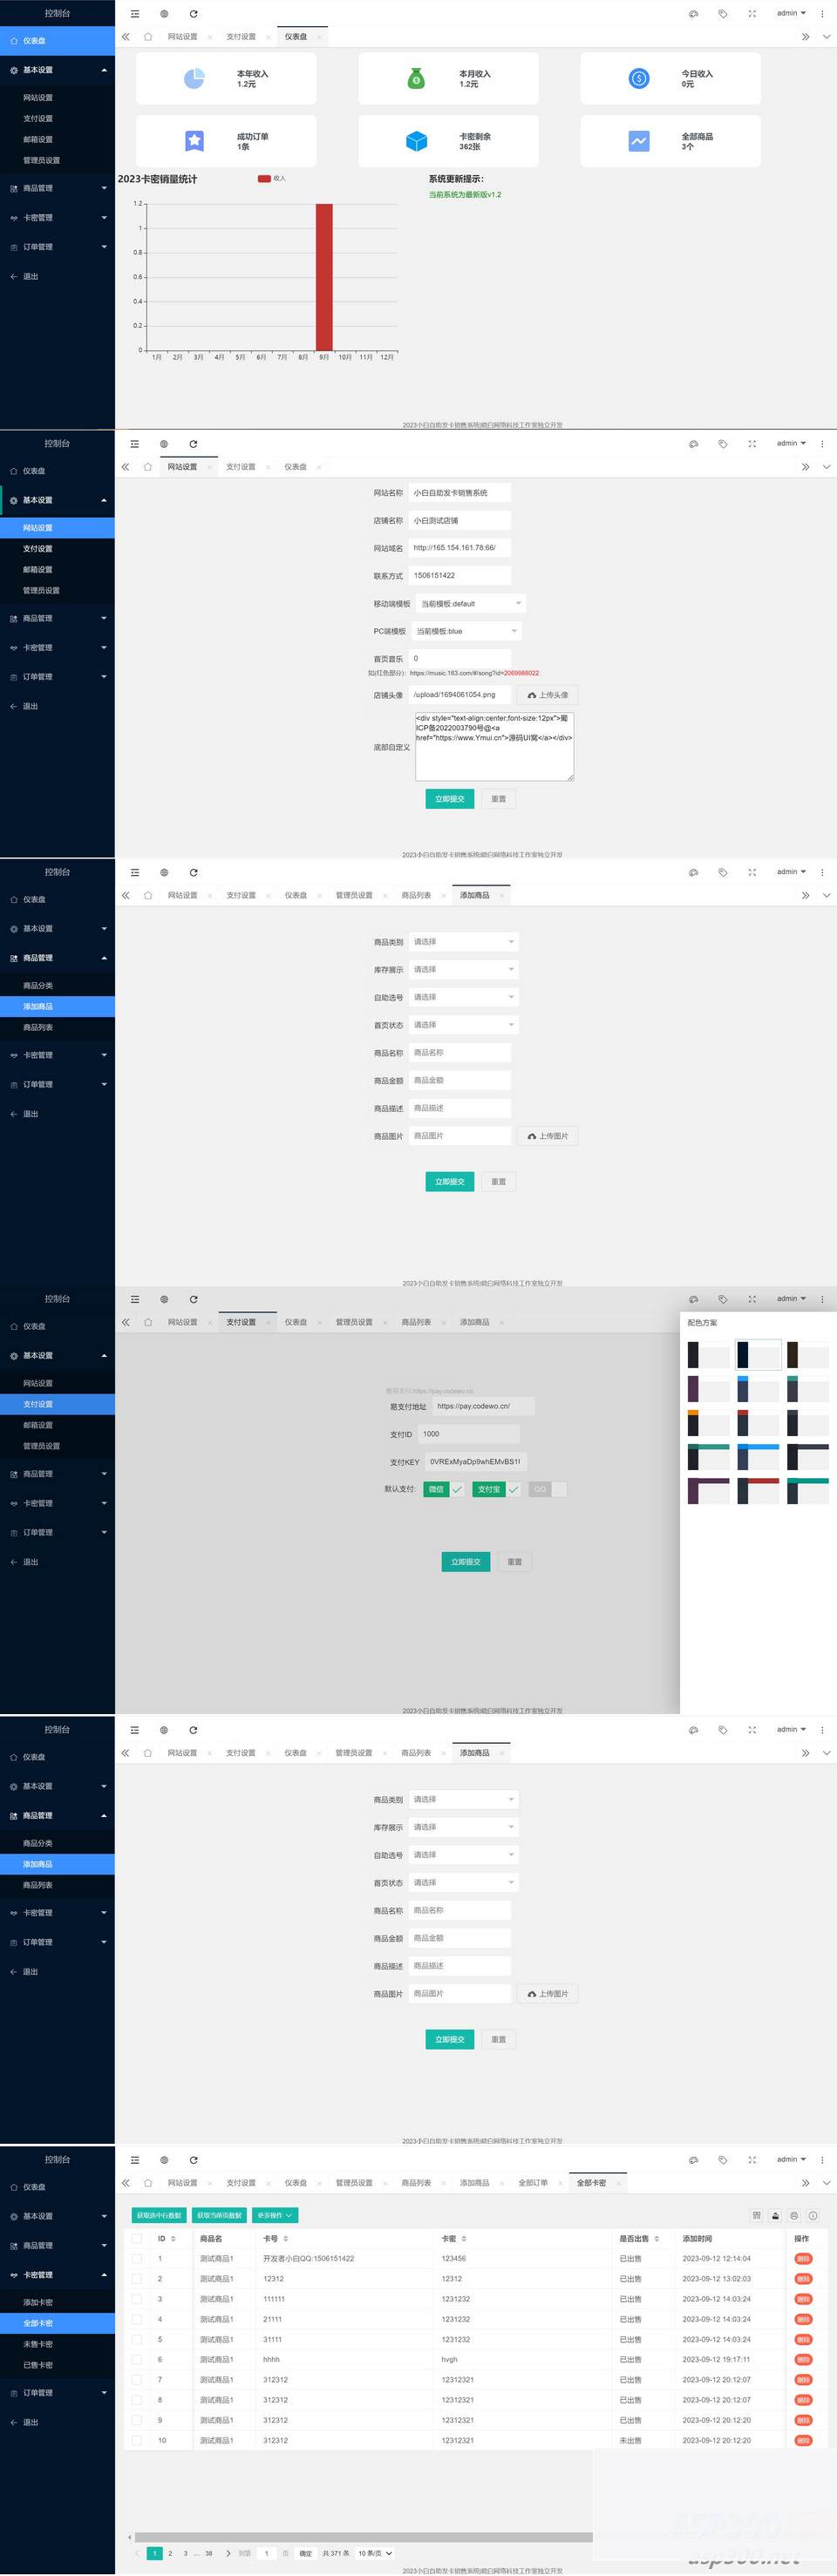Click the column filter grid icon above the table

tap(757, 2215)
